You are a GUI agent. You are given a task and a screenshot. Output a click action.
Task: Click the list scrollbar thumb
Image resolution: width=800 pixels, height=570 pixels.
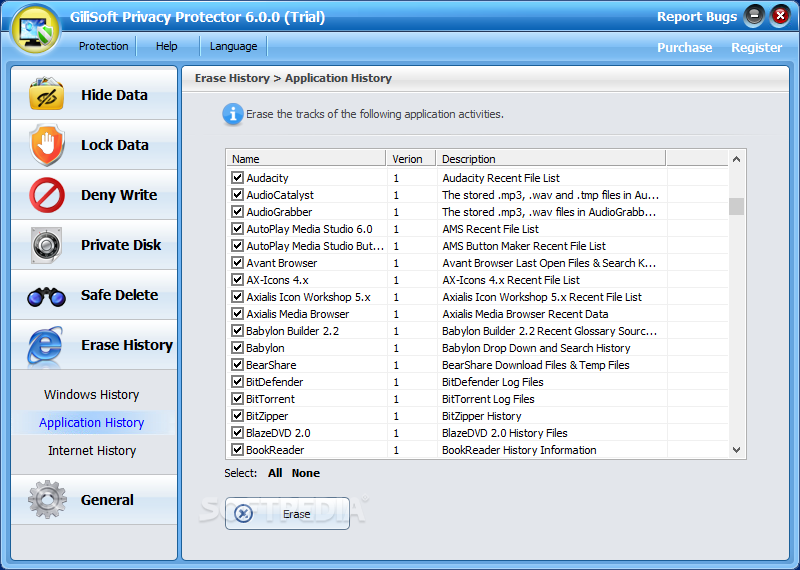pyautogui.click(x=736, y=206)
